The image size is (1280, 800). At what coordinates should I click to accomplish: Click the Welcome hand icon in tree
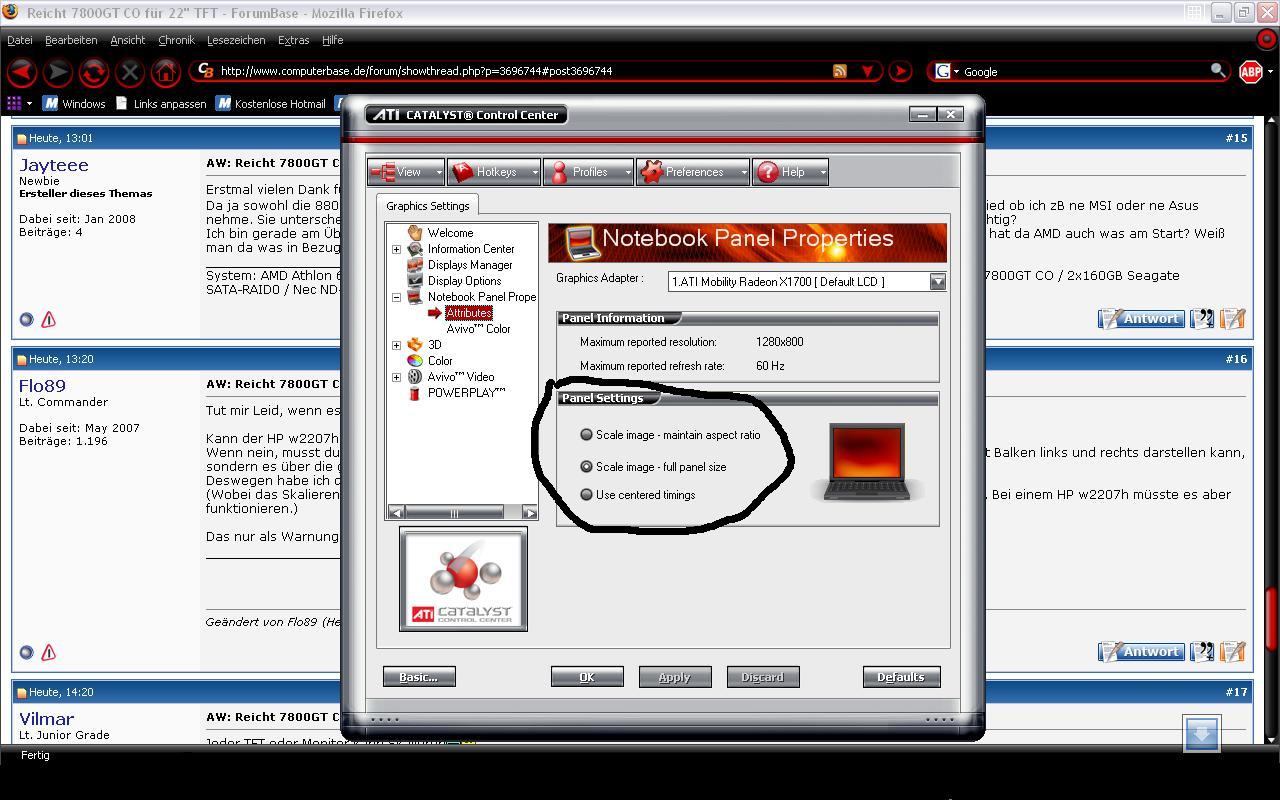(x=415, y=232)
